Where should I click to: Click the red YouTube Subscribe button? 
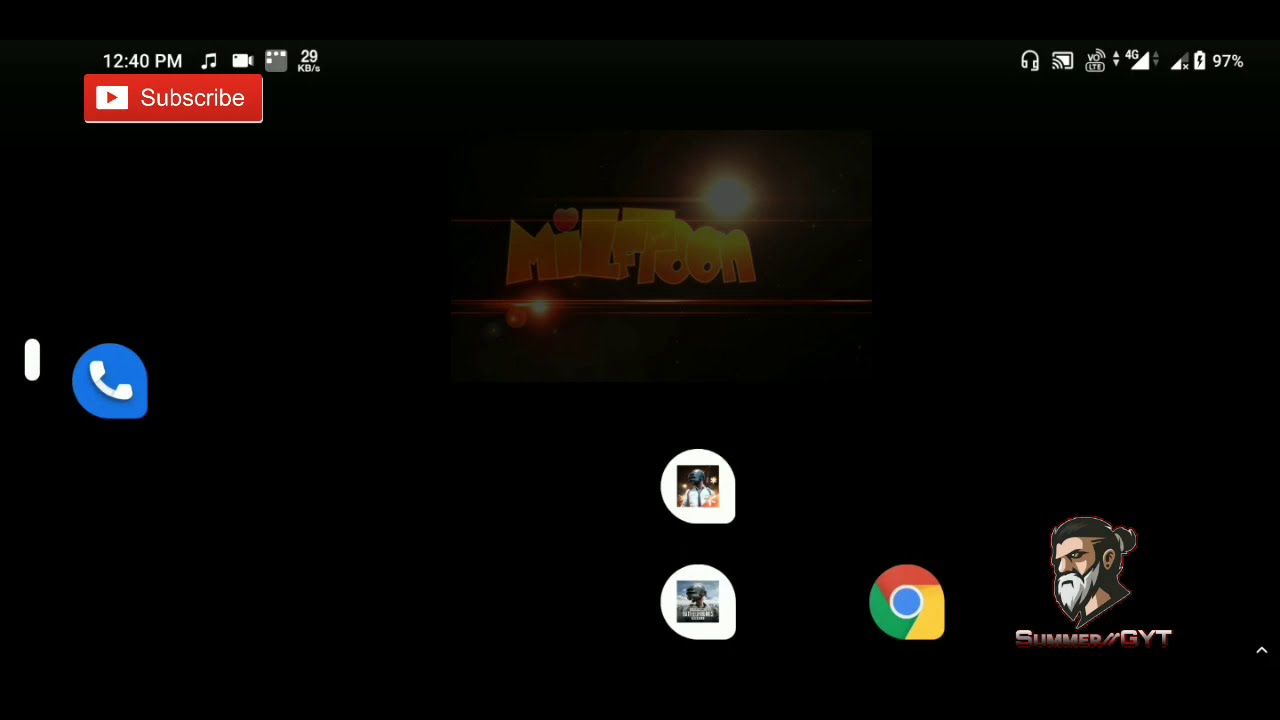(x=173, y=98)
